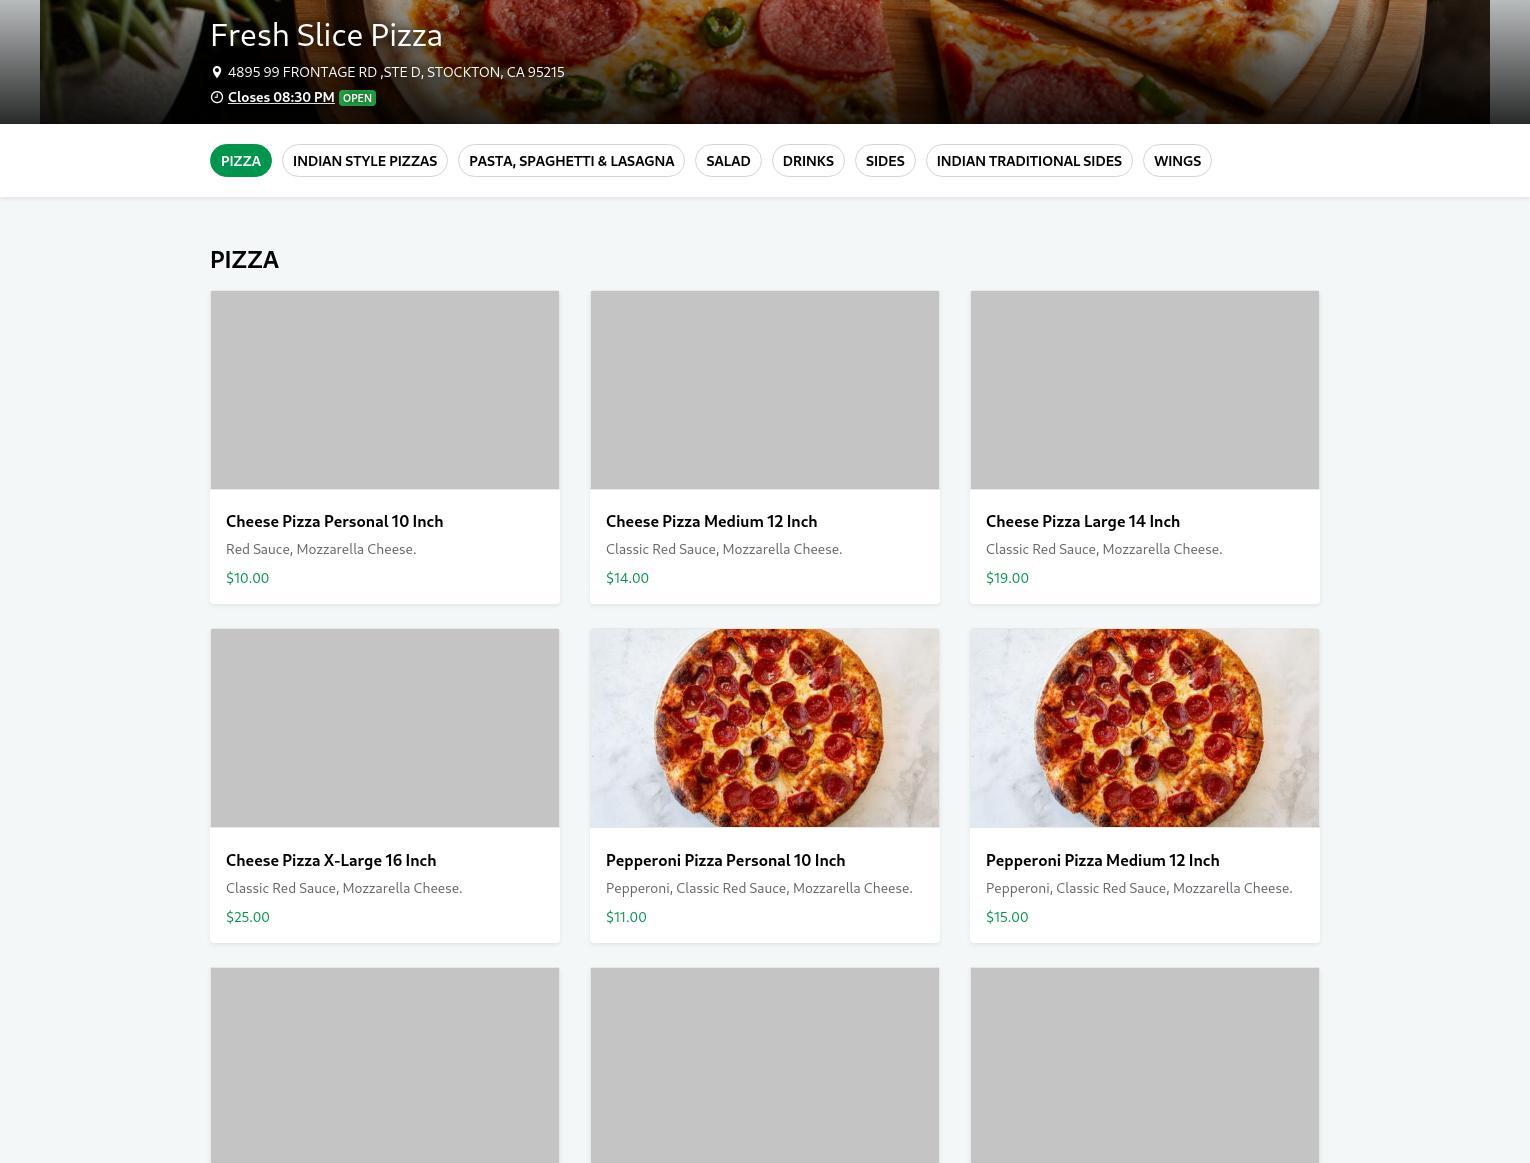Click the Fresh Slice Pizza restaurant title

click(x=326, y=35)
